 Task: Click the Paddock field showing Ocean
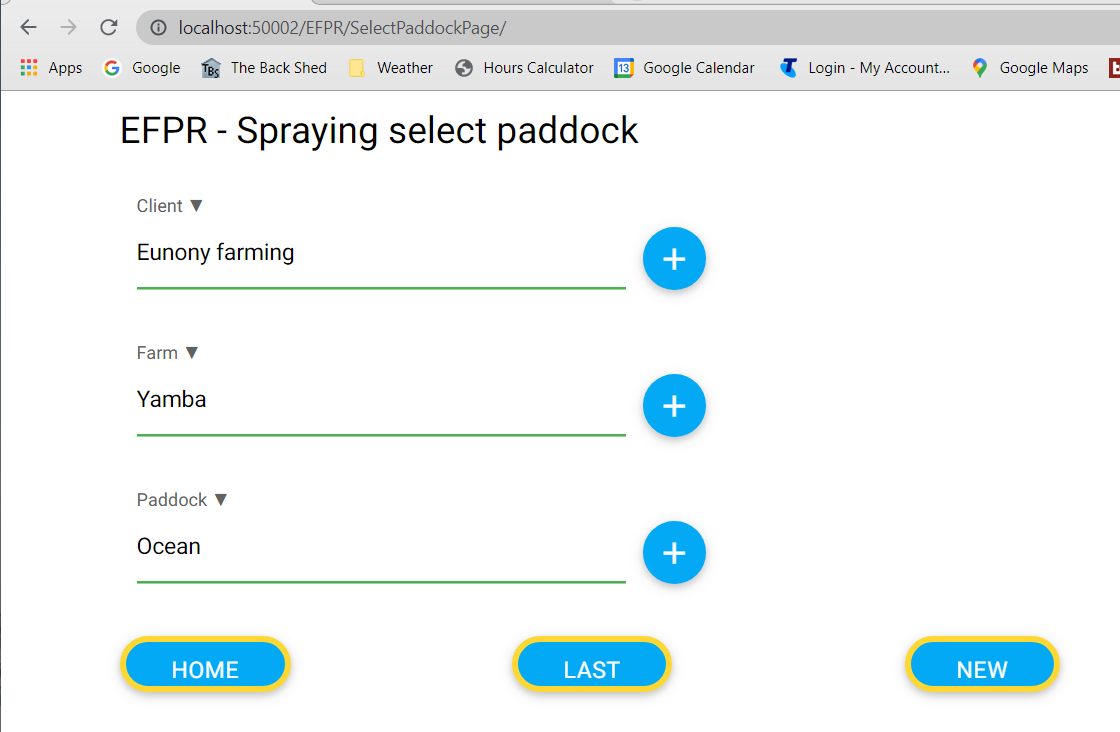tap(380, 547)
